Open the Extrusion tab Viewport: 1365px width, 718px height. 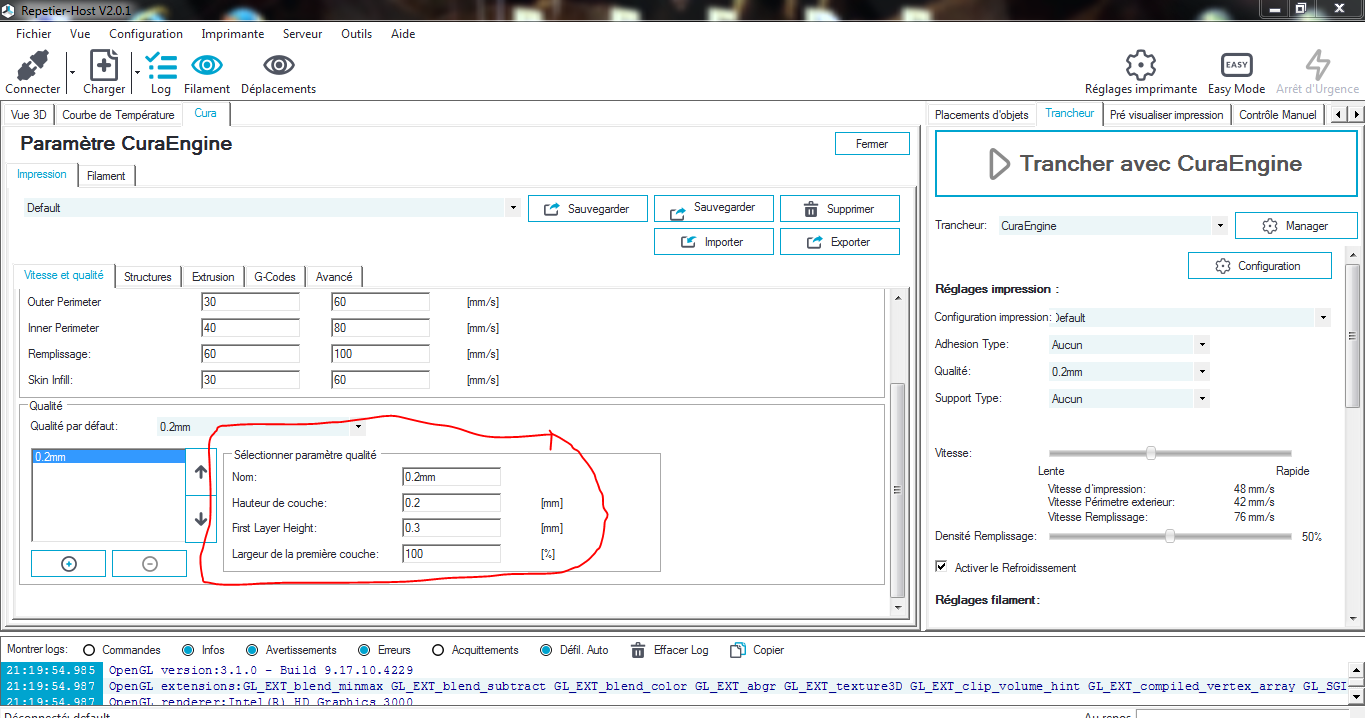(213, 277)
